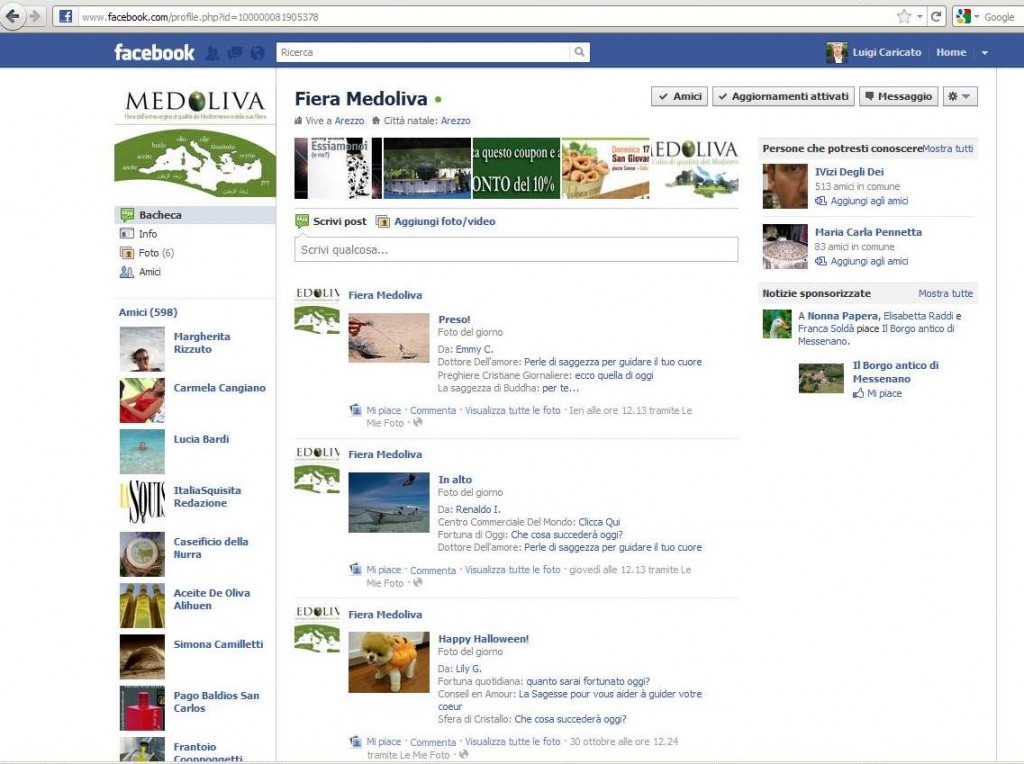Screen dimensions: 1024x764
Task: Open notifications globe icon in header
Action: [x=258, y=53]
